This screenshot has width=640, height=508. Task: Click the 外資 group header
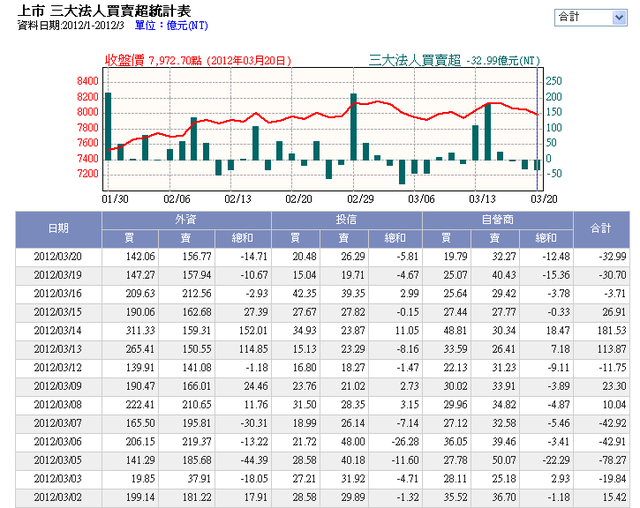pyautogui.click(x=186, y=220)
